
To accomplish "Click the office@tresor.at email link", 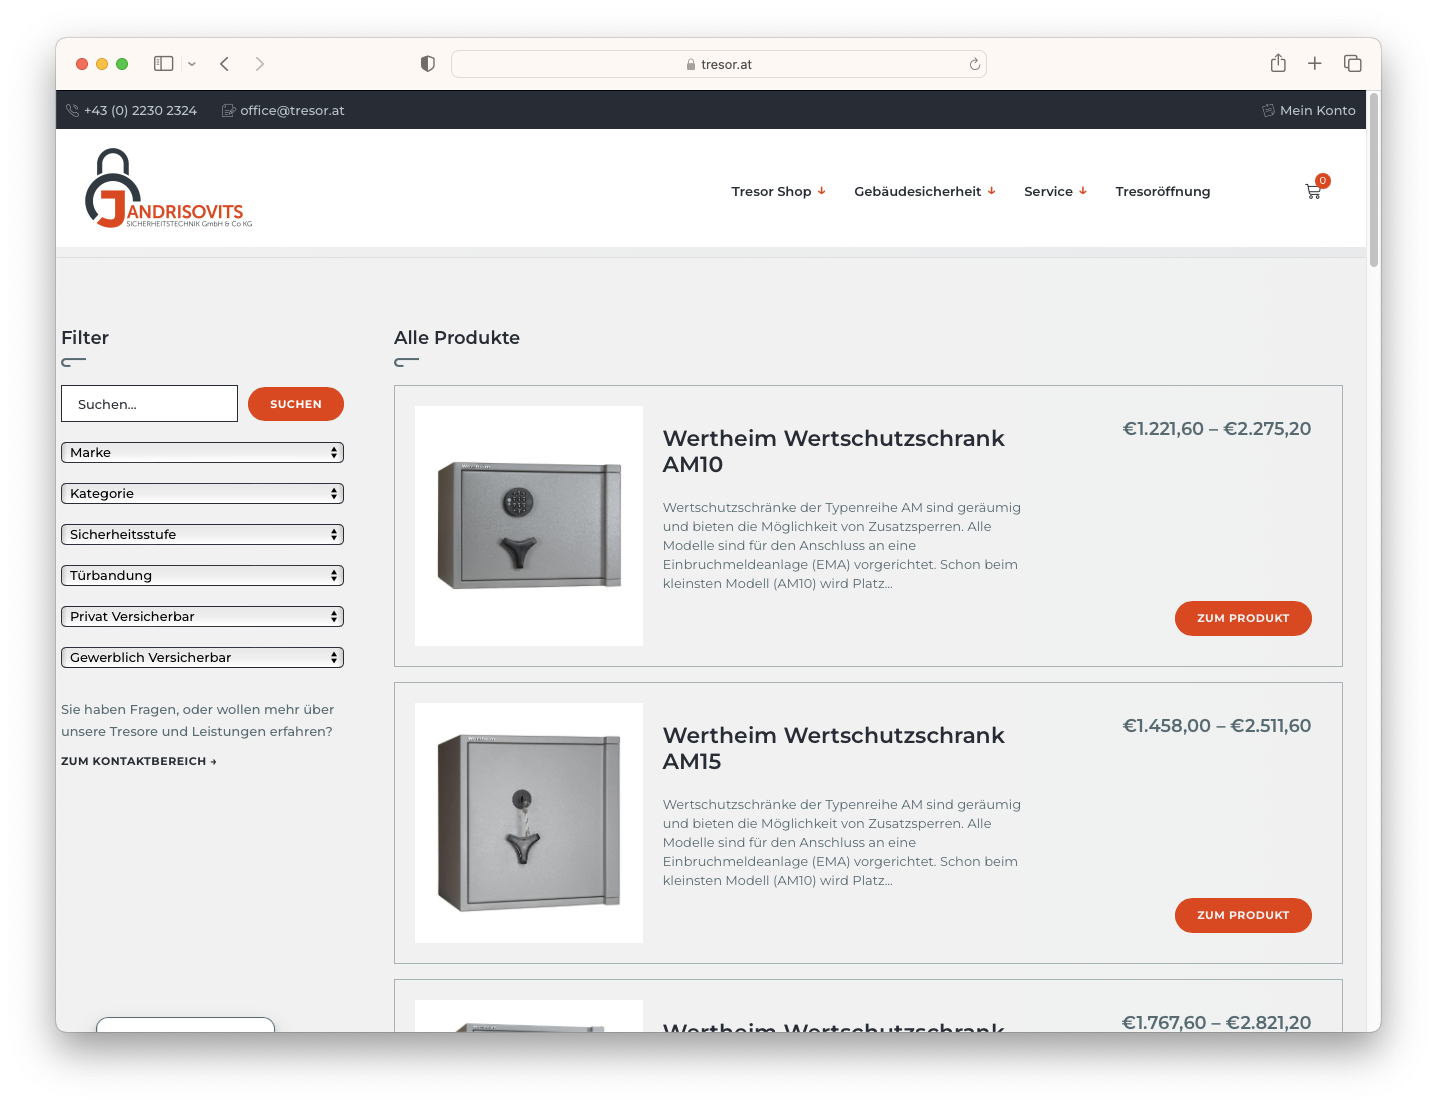I will pyautogui.click(x=292, y=110).
